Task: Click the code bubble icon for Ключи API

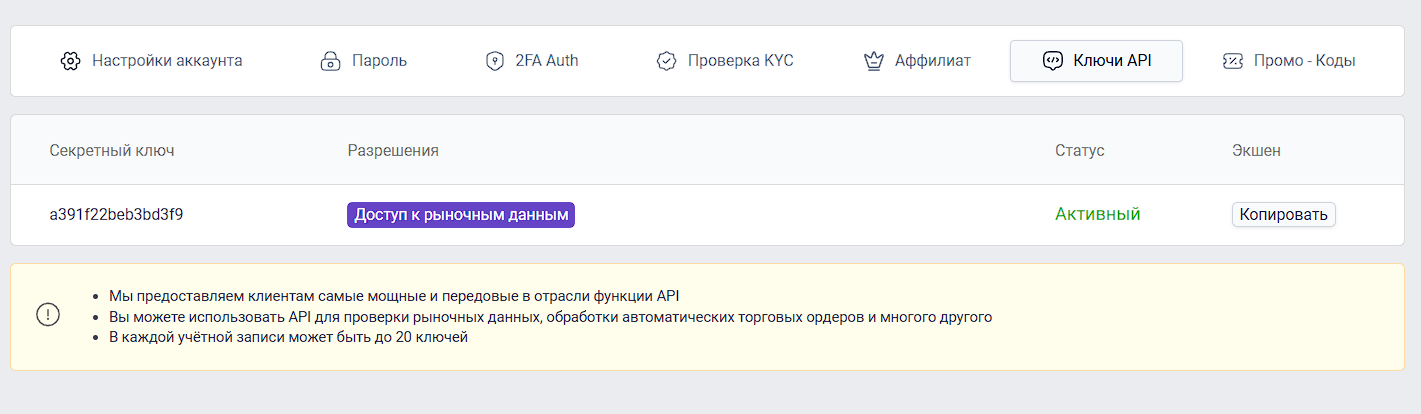Action: click(x=1052, y=61)
